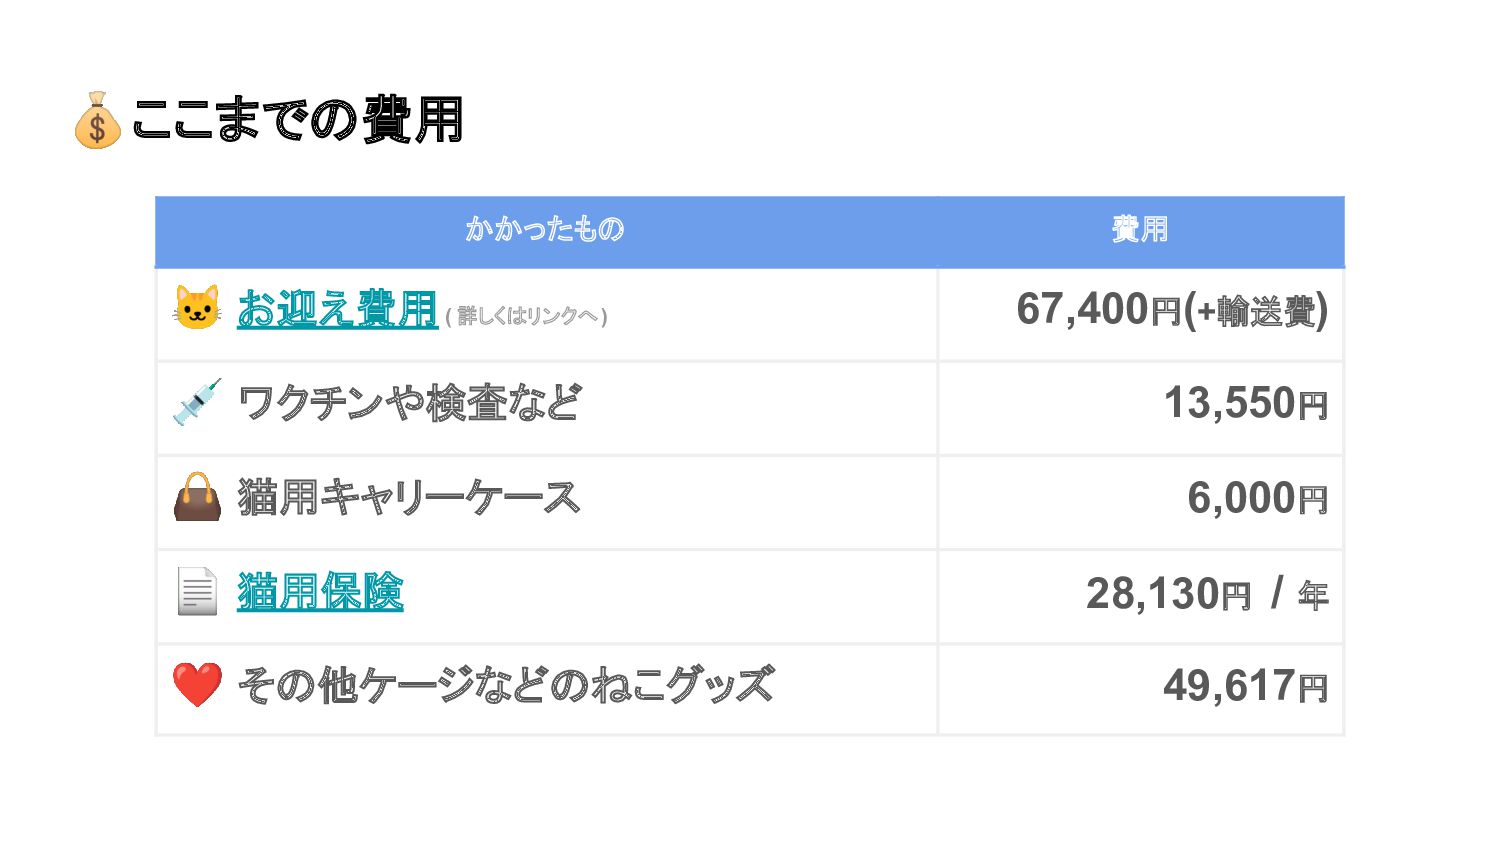Click the かかったもの column header
The width and height of the screenshot is (1500, 844).
pyautogui.click(x=546, y=230)
